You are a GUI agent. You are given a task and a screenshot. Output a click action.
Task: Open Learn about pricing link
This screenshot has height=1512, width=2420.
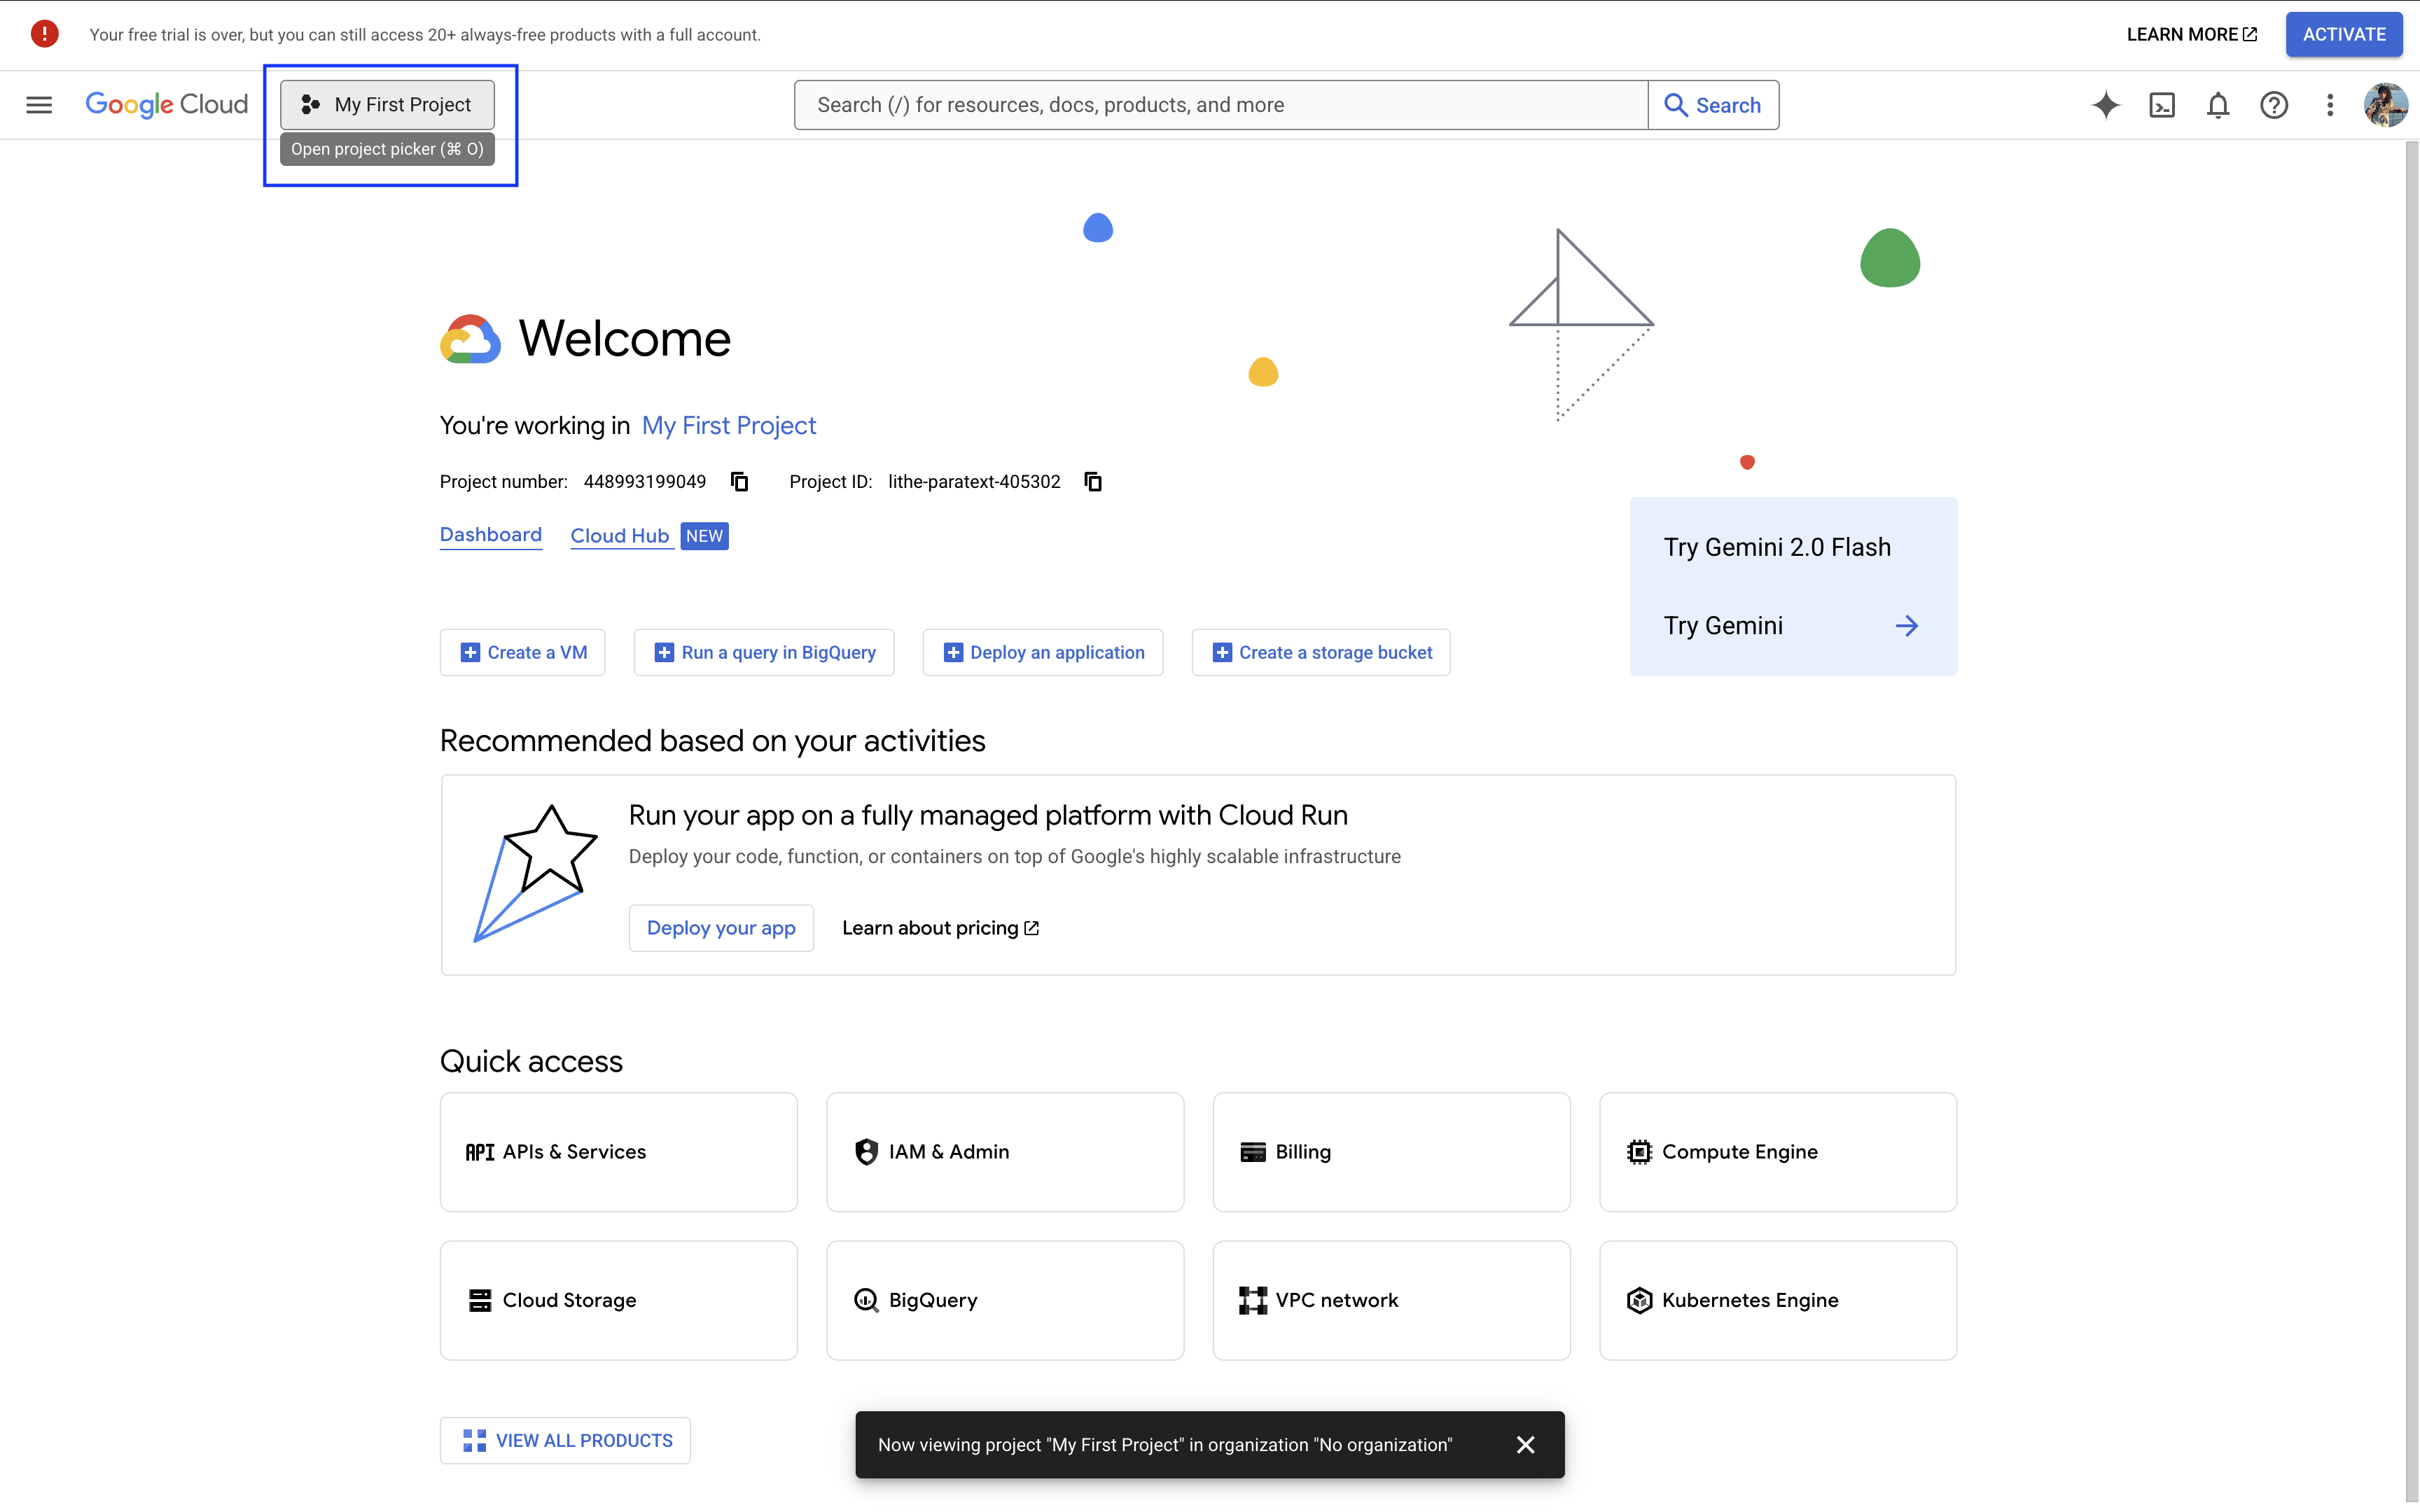(940, 928)
